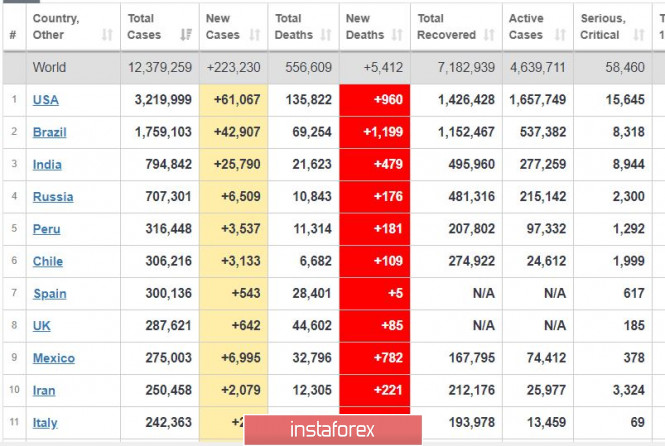Sort by Total Cases column icon
This screenshot has height=446, width=665.
[x=186, y=34]
